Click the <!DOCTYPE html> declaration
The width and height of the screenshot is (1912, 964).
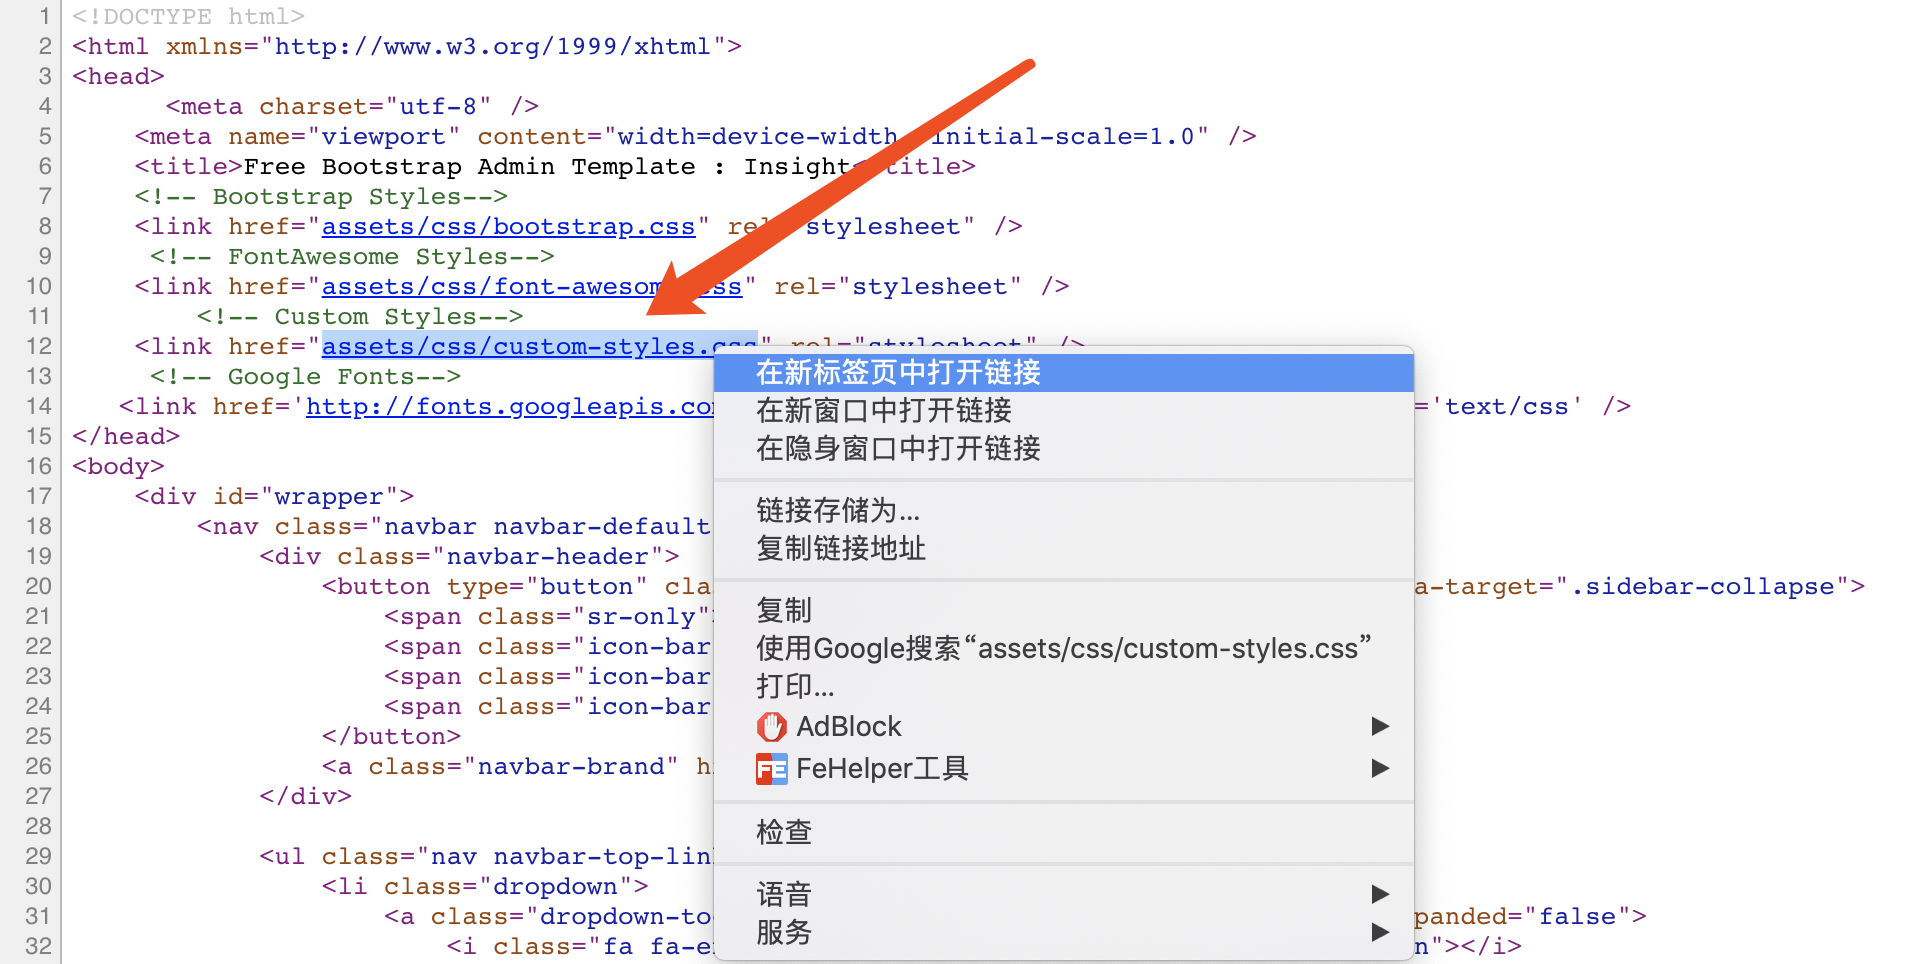(188, 17)
